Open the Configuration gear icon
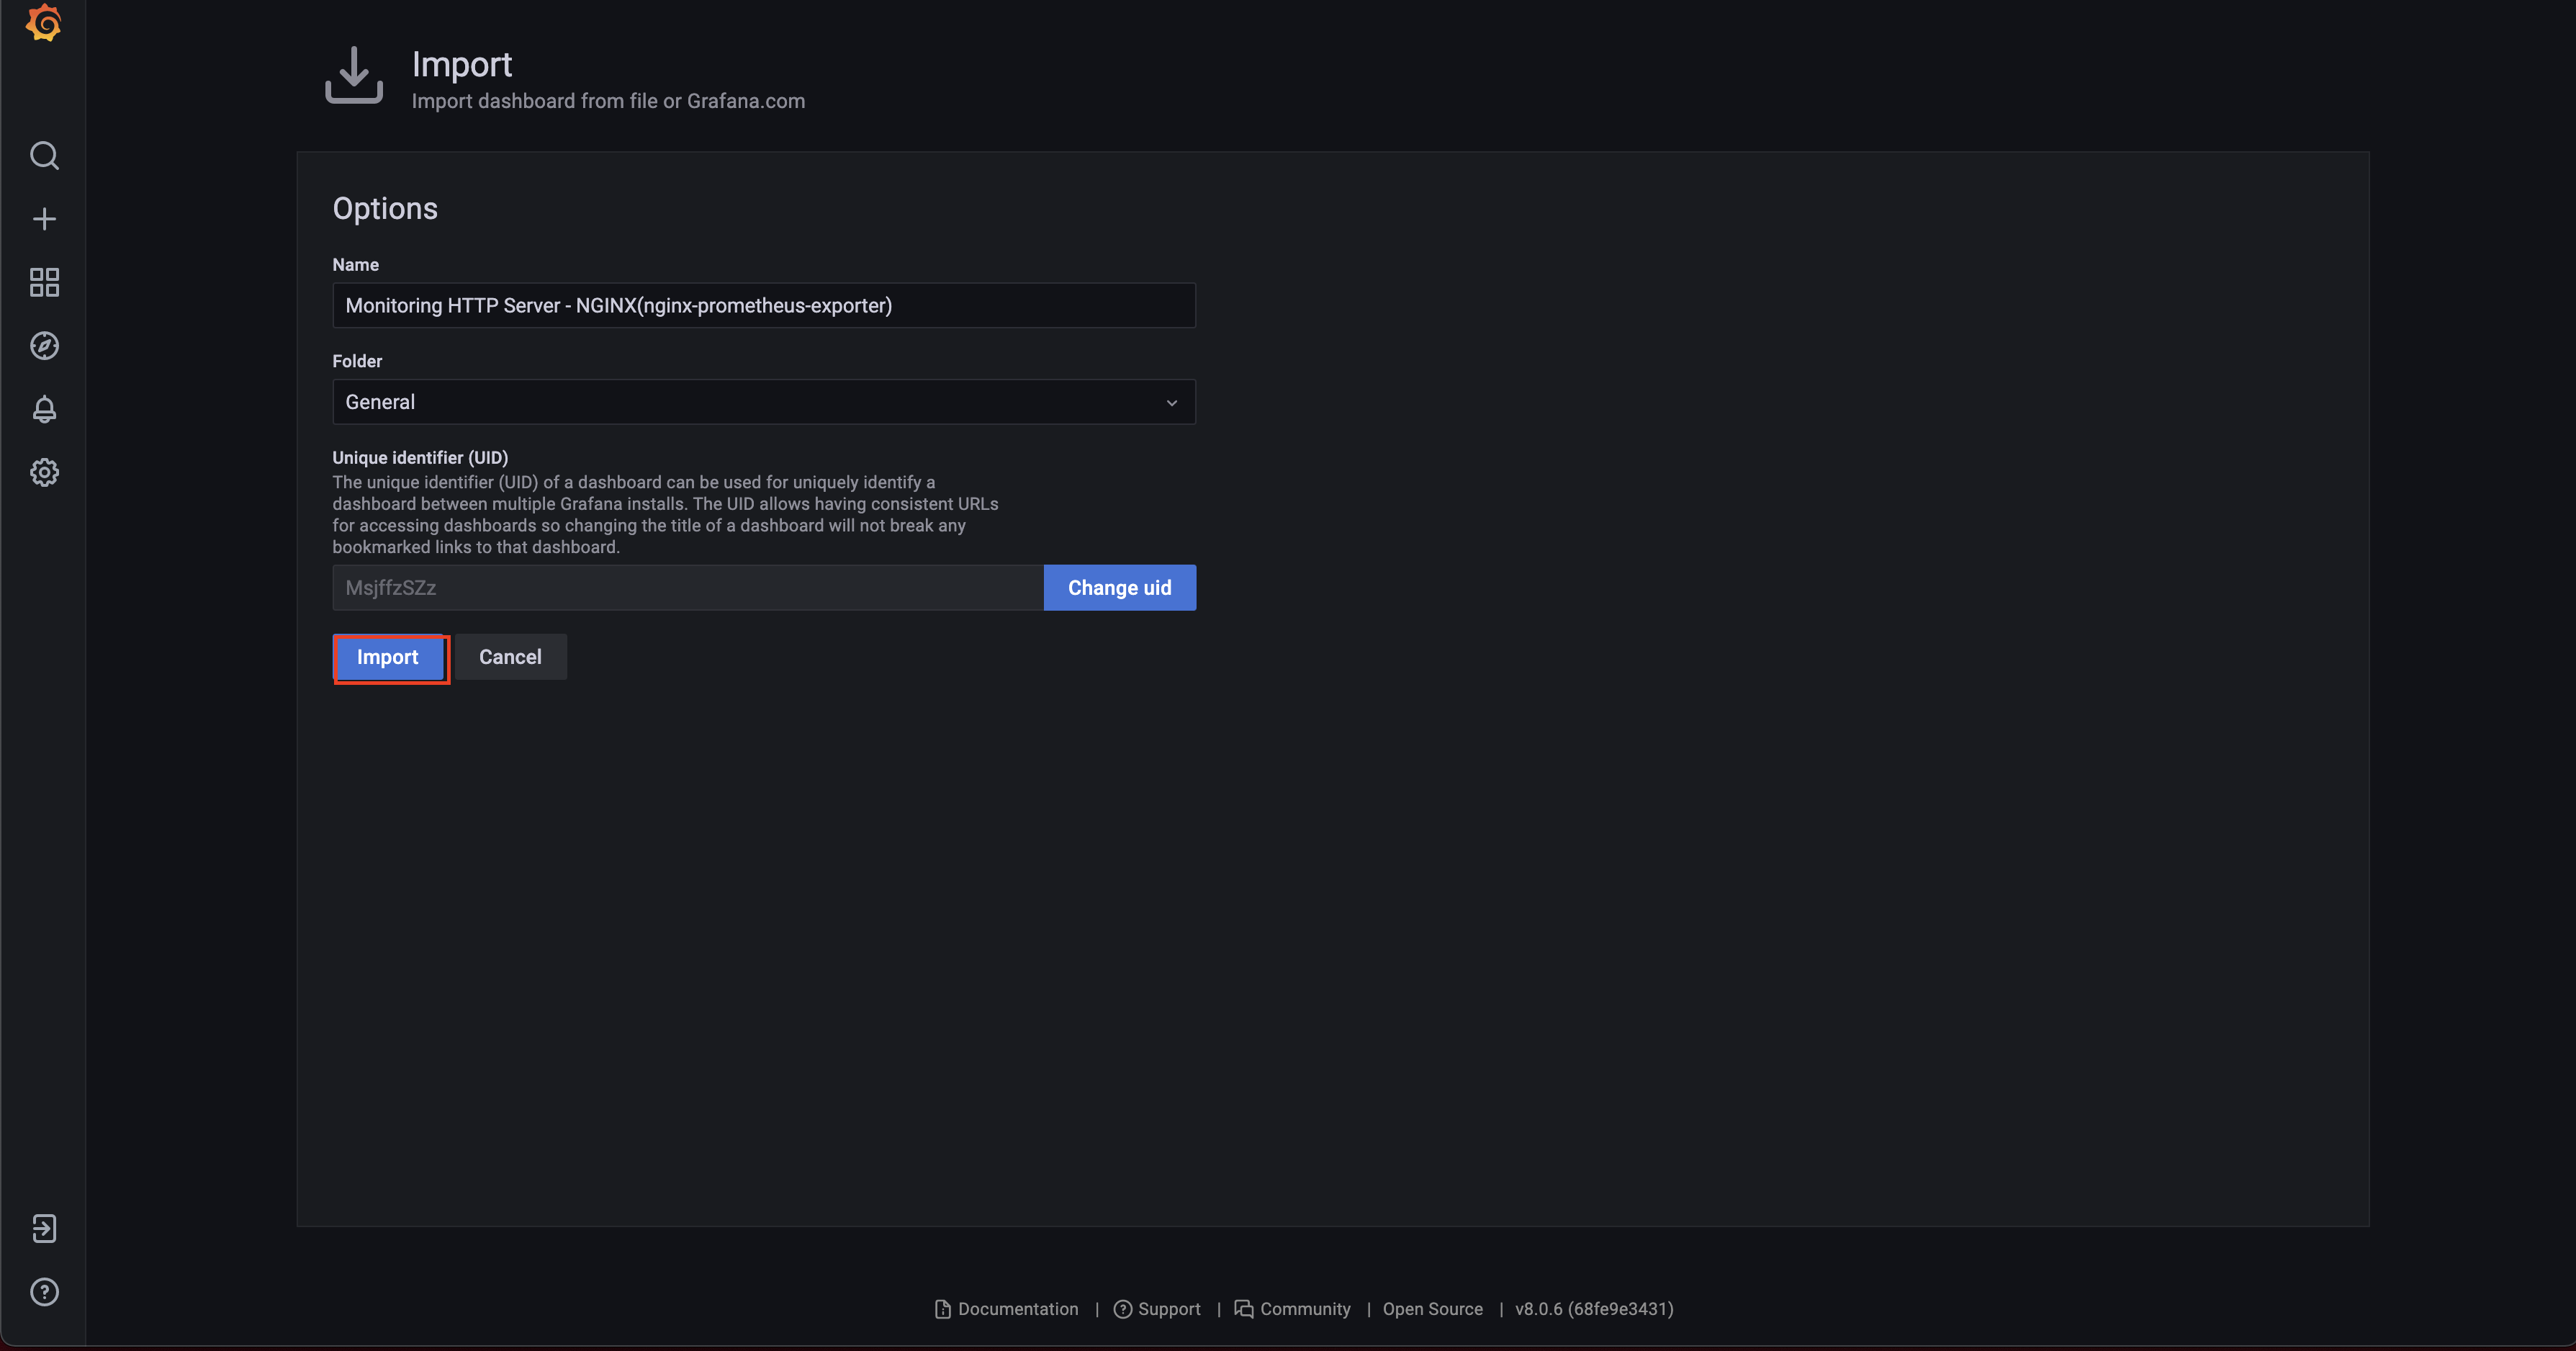Image resolution: width=2576 pixels, height=1351 pixels. (x=44, y=472)
